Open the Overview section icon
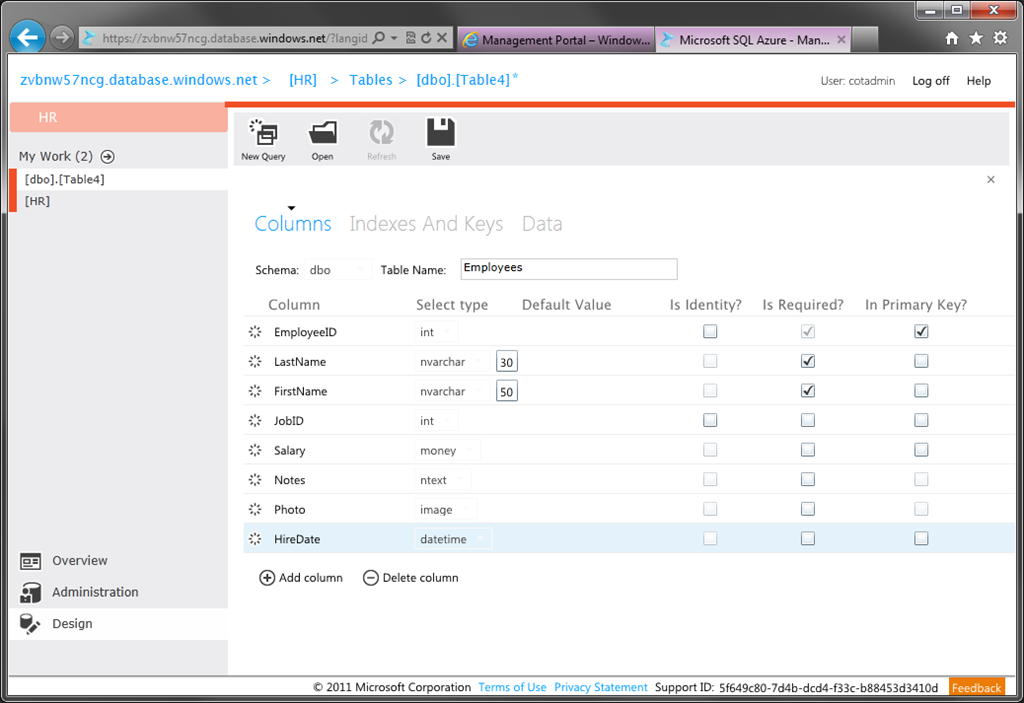This screenshot has width=1024, height=703. coord(30,561)
